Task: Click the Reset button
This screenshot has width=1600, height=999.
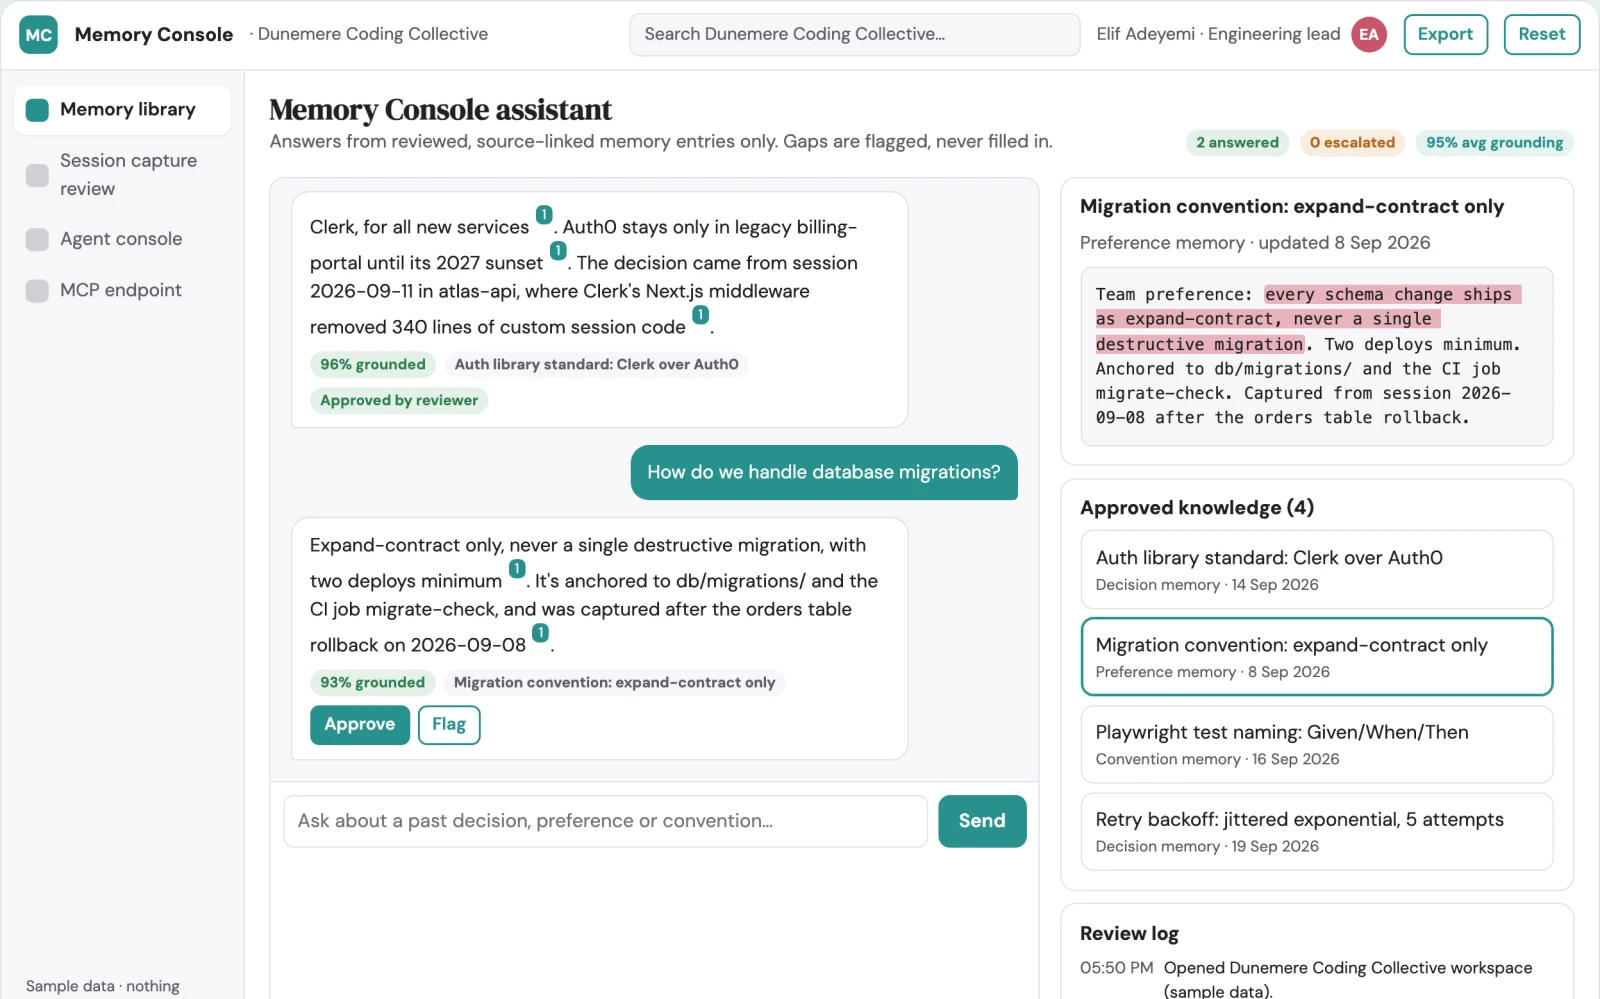Action: [x=1542, y=35]
